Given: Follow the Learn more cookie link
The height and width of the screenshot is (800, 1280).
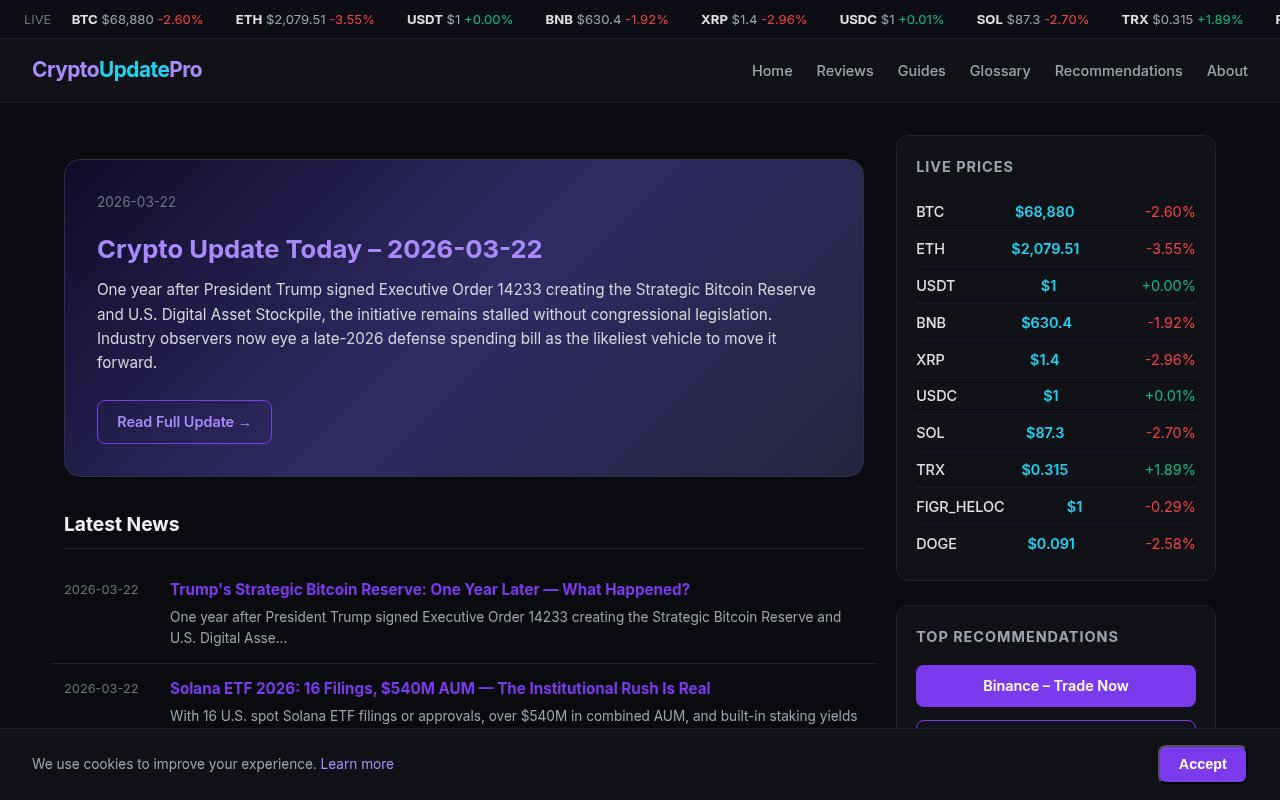Looking at the screenshot, I should click(x=357, y=764).
